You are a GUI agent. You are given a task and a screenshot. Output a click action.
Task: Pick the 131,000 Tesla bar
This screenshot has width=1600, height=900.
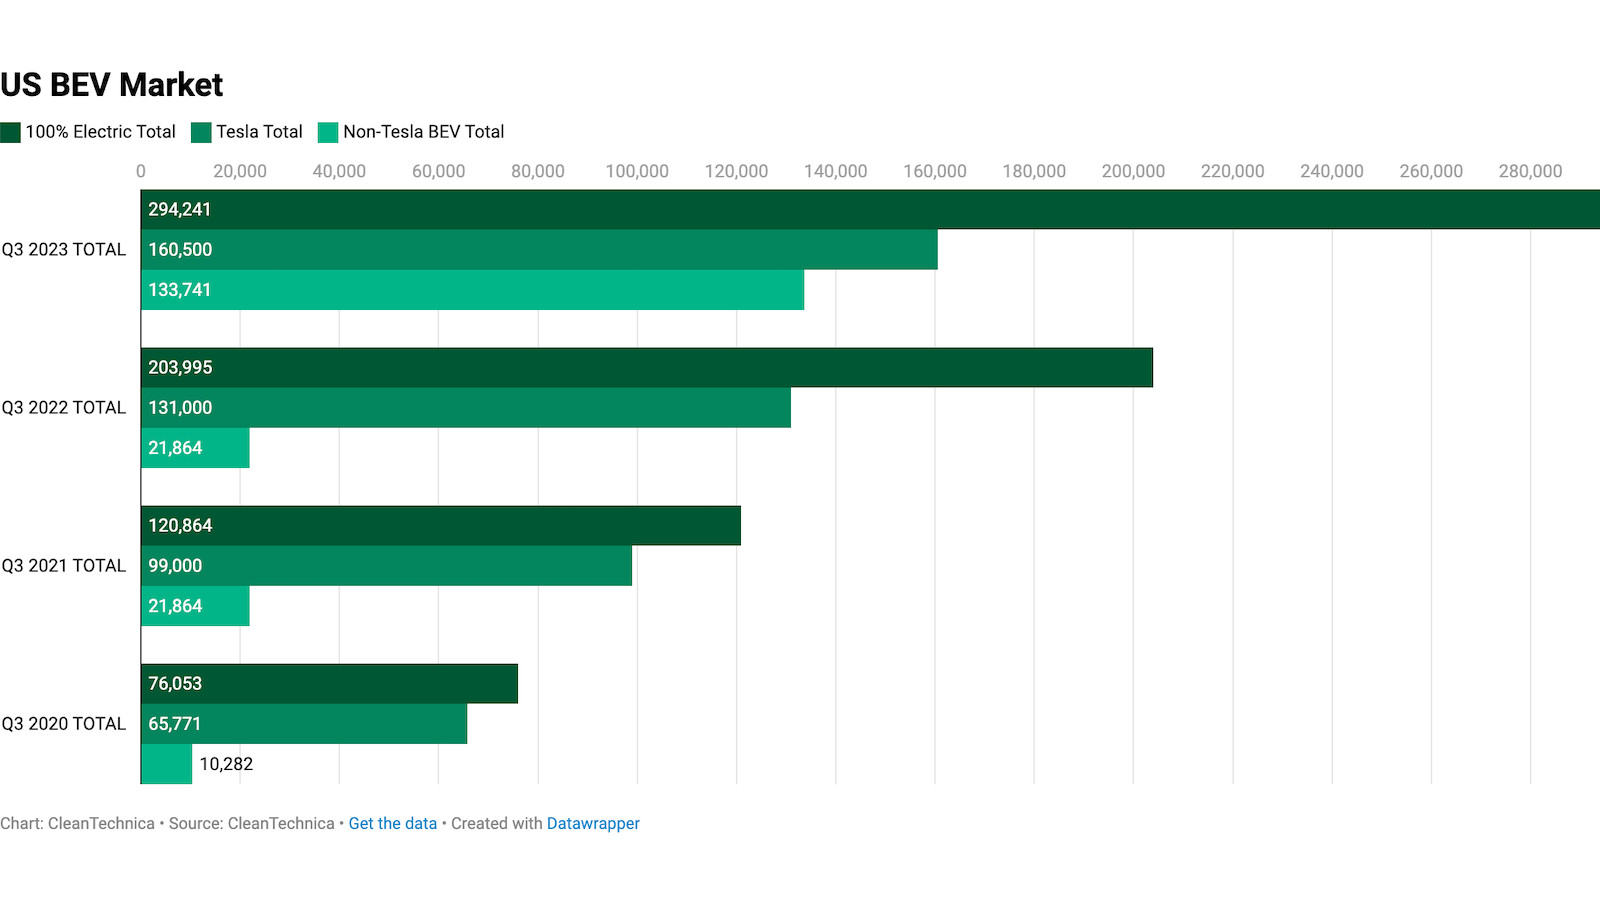point(466,408)
